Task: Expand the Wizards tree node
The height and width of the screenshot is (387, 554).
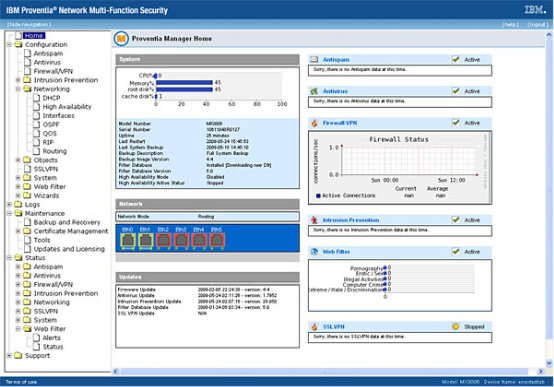Action: tap(18, 195)
